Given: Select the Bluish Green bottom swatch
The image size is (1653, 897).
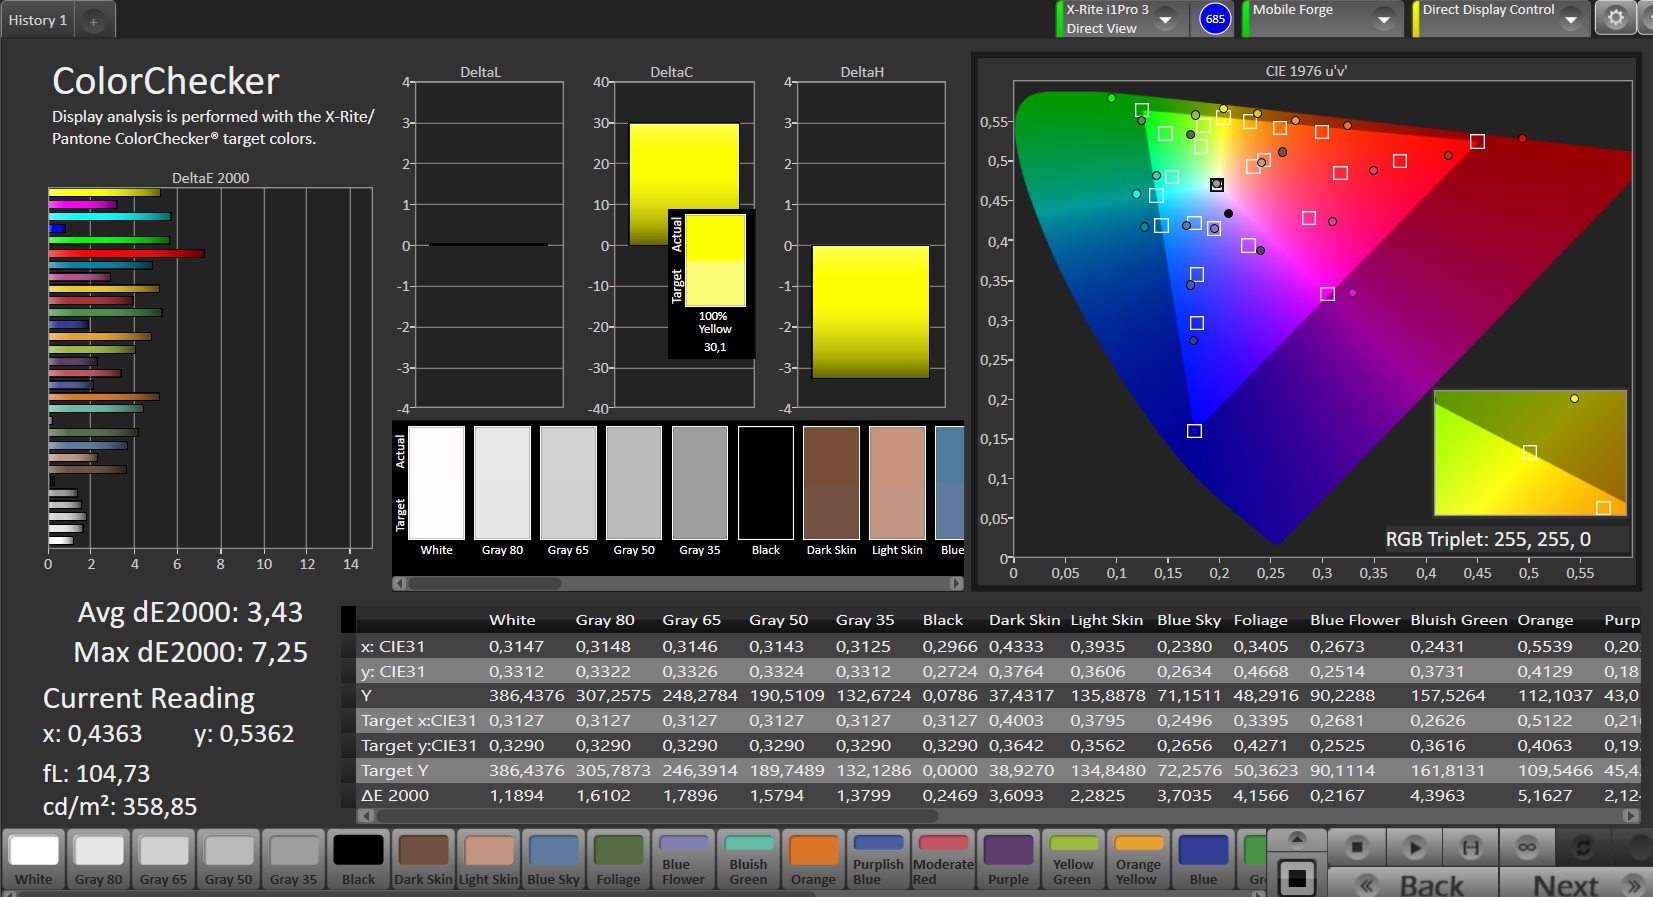Looking at the screenshot, I should pos(748,859).
